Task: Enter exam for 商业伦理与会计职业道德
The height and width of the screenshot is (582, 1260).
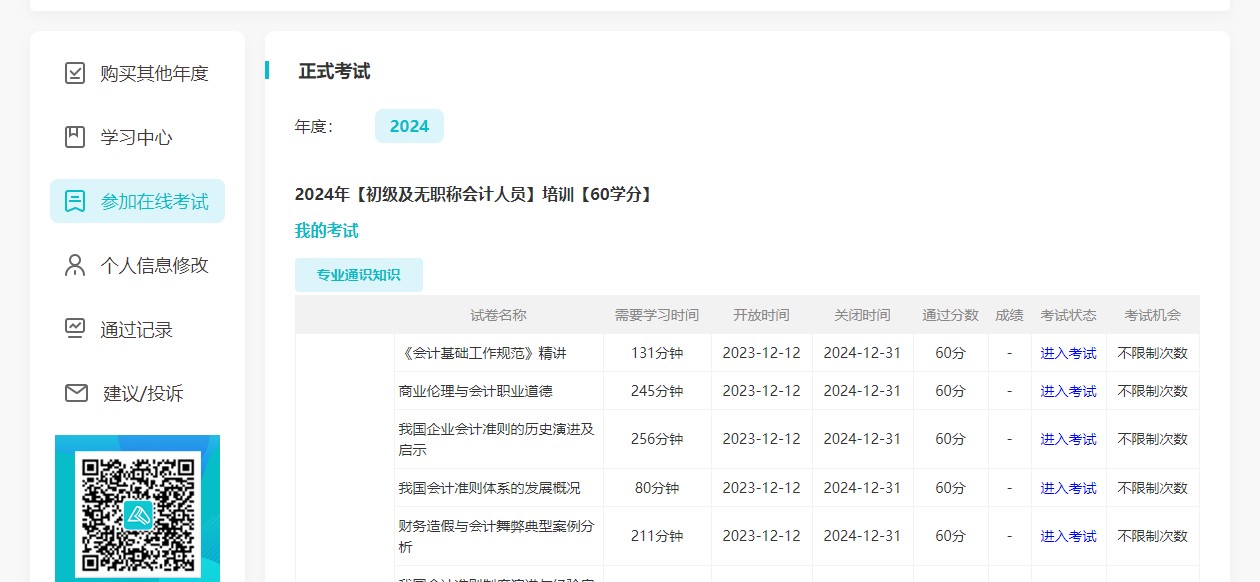Action: point(1068,391)
